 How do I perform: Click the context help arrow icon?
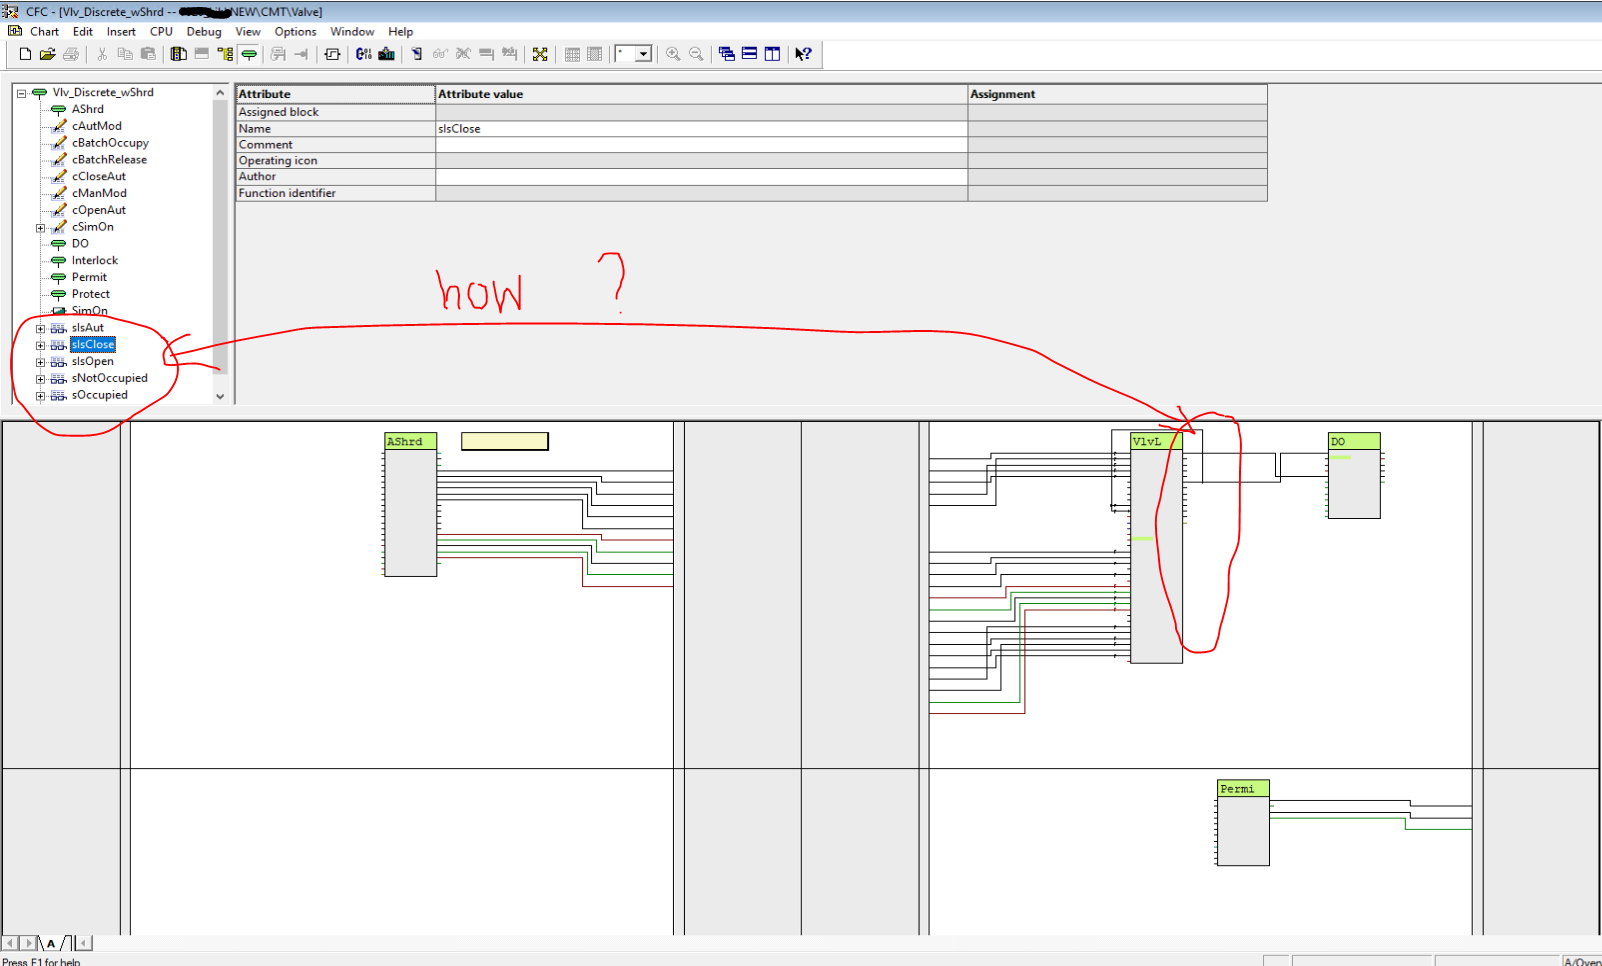[x=803, y=54]
